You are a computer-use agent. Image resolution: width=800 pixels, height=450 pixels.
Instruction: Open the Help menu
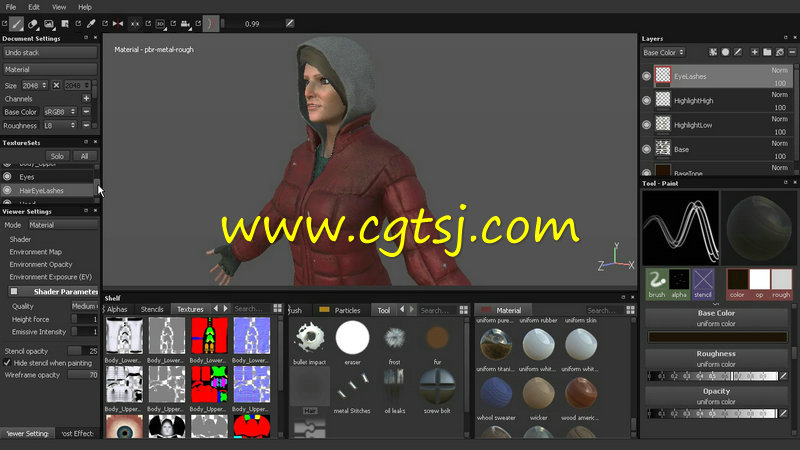[85, 7]
